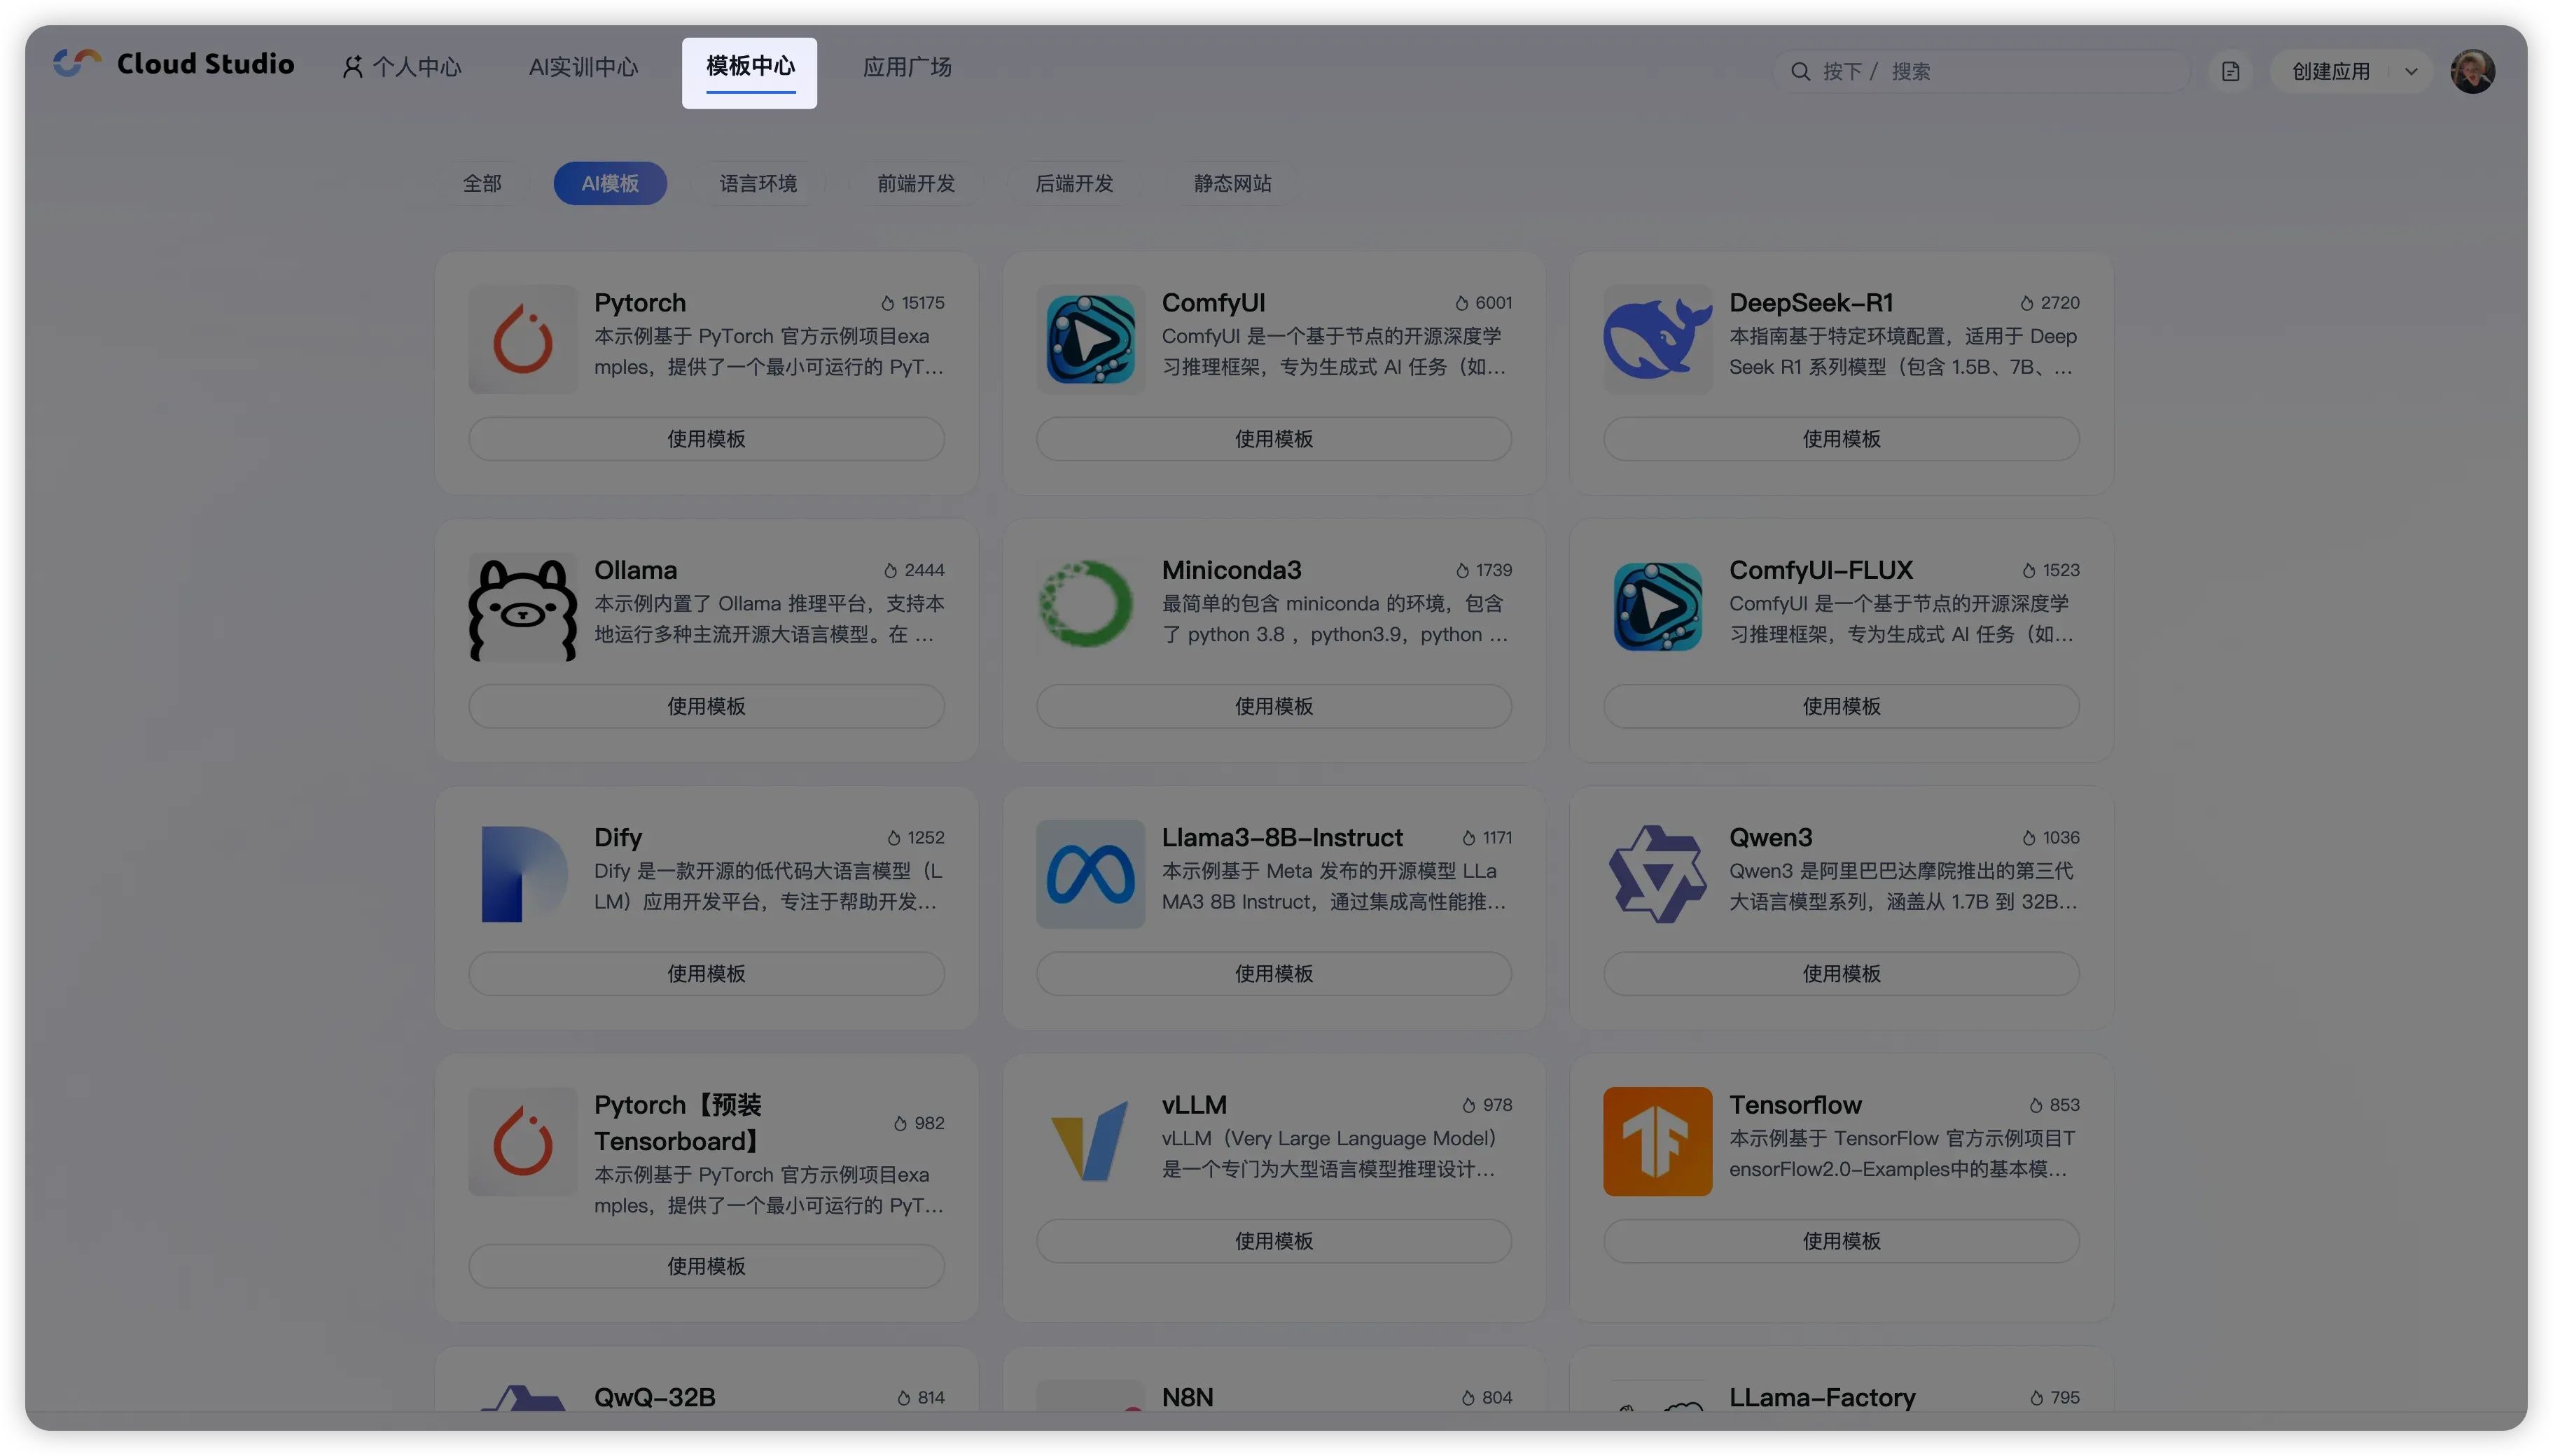This screenshot has width=2553, height=1456.
Task: Select the 语言环境 category filter
Action: [x=758, y=183]
